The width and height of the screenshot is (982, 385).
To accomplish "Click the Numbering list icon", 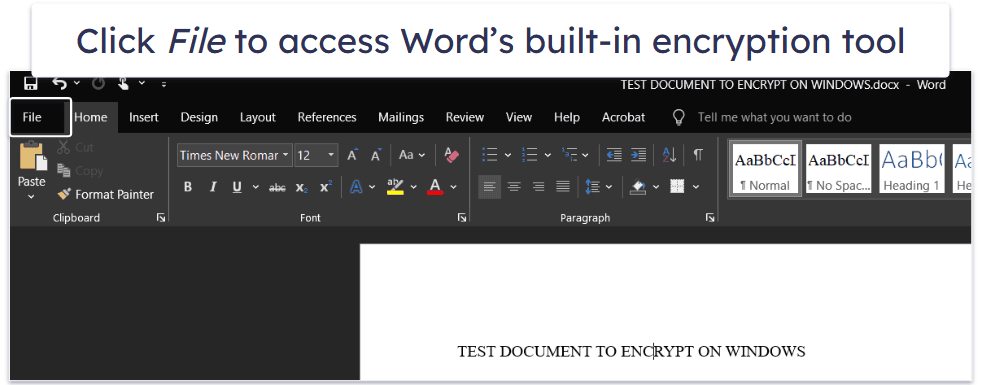I will [530, 155].
